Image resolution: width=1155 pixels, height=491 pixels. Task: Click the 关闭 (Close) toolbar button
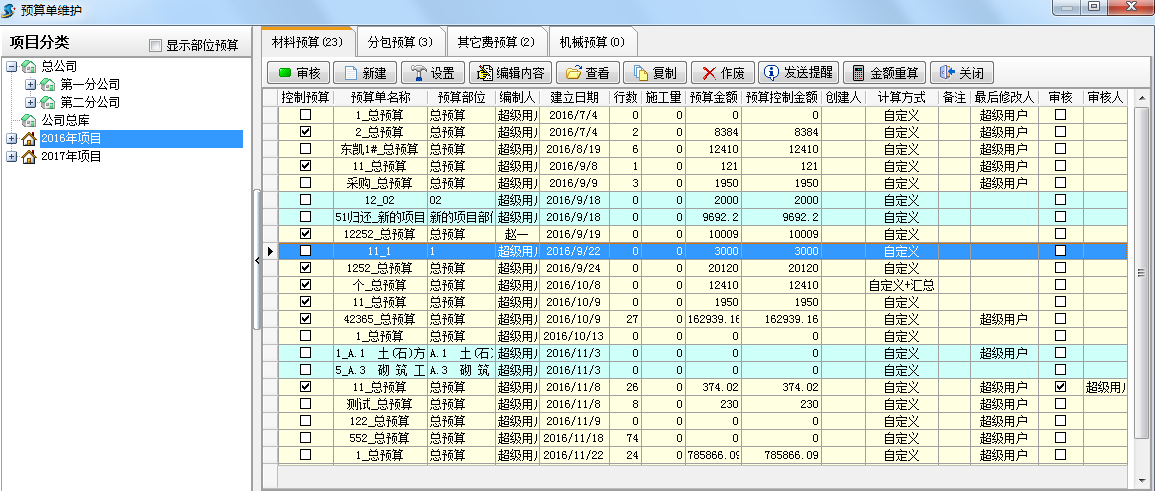[x=961, y=73]
